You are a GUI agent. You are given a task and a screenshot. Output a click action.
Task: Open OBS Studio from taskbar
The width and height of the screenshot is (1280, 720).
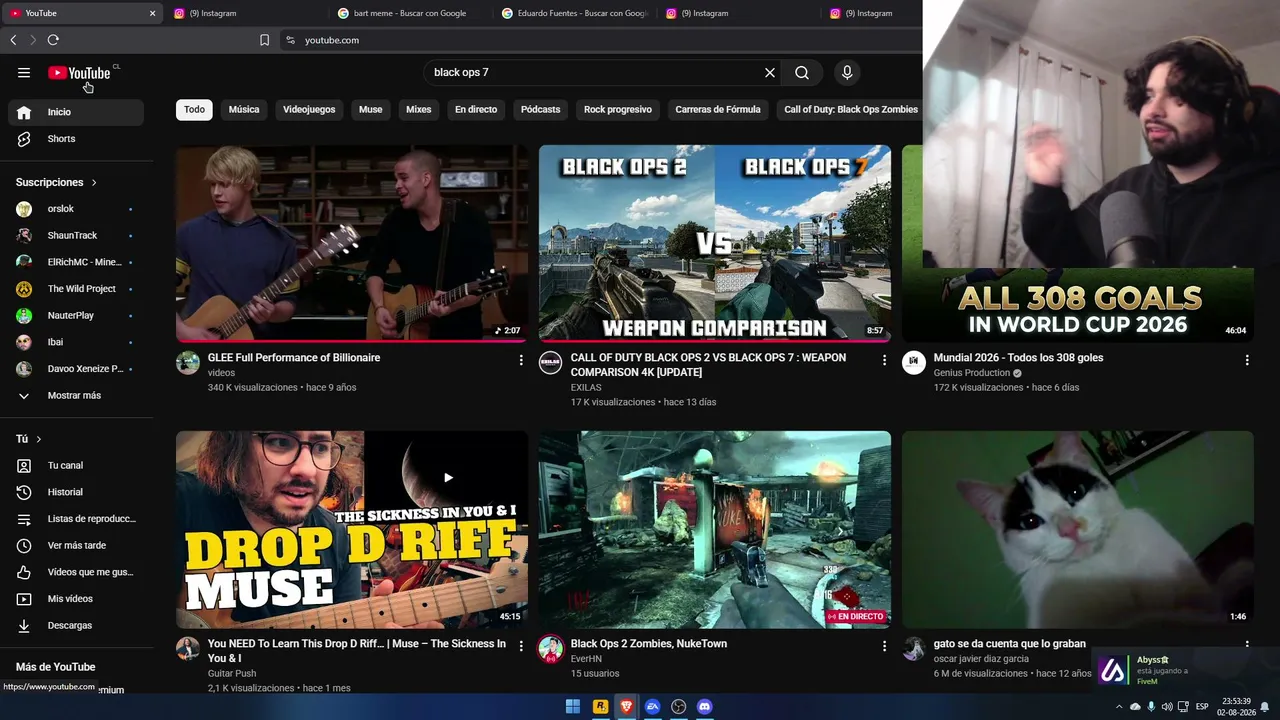tap(679, 707)
